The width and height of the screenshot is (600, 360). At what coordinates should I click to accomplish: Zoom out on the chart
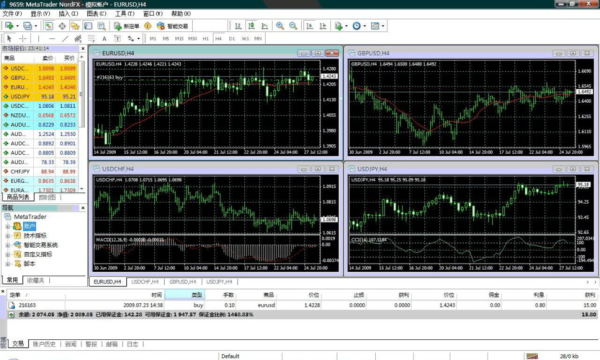[x=293, y=26]
